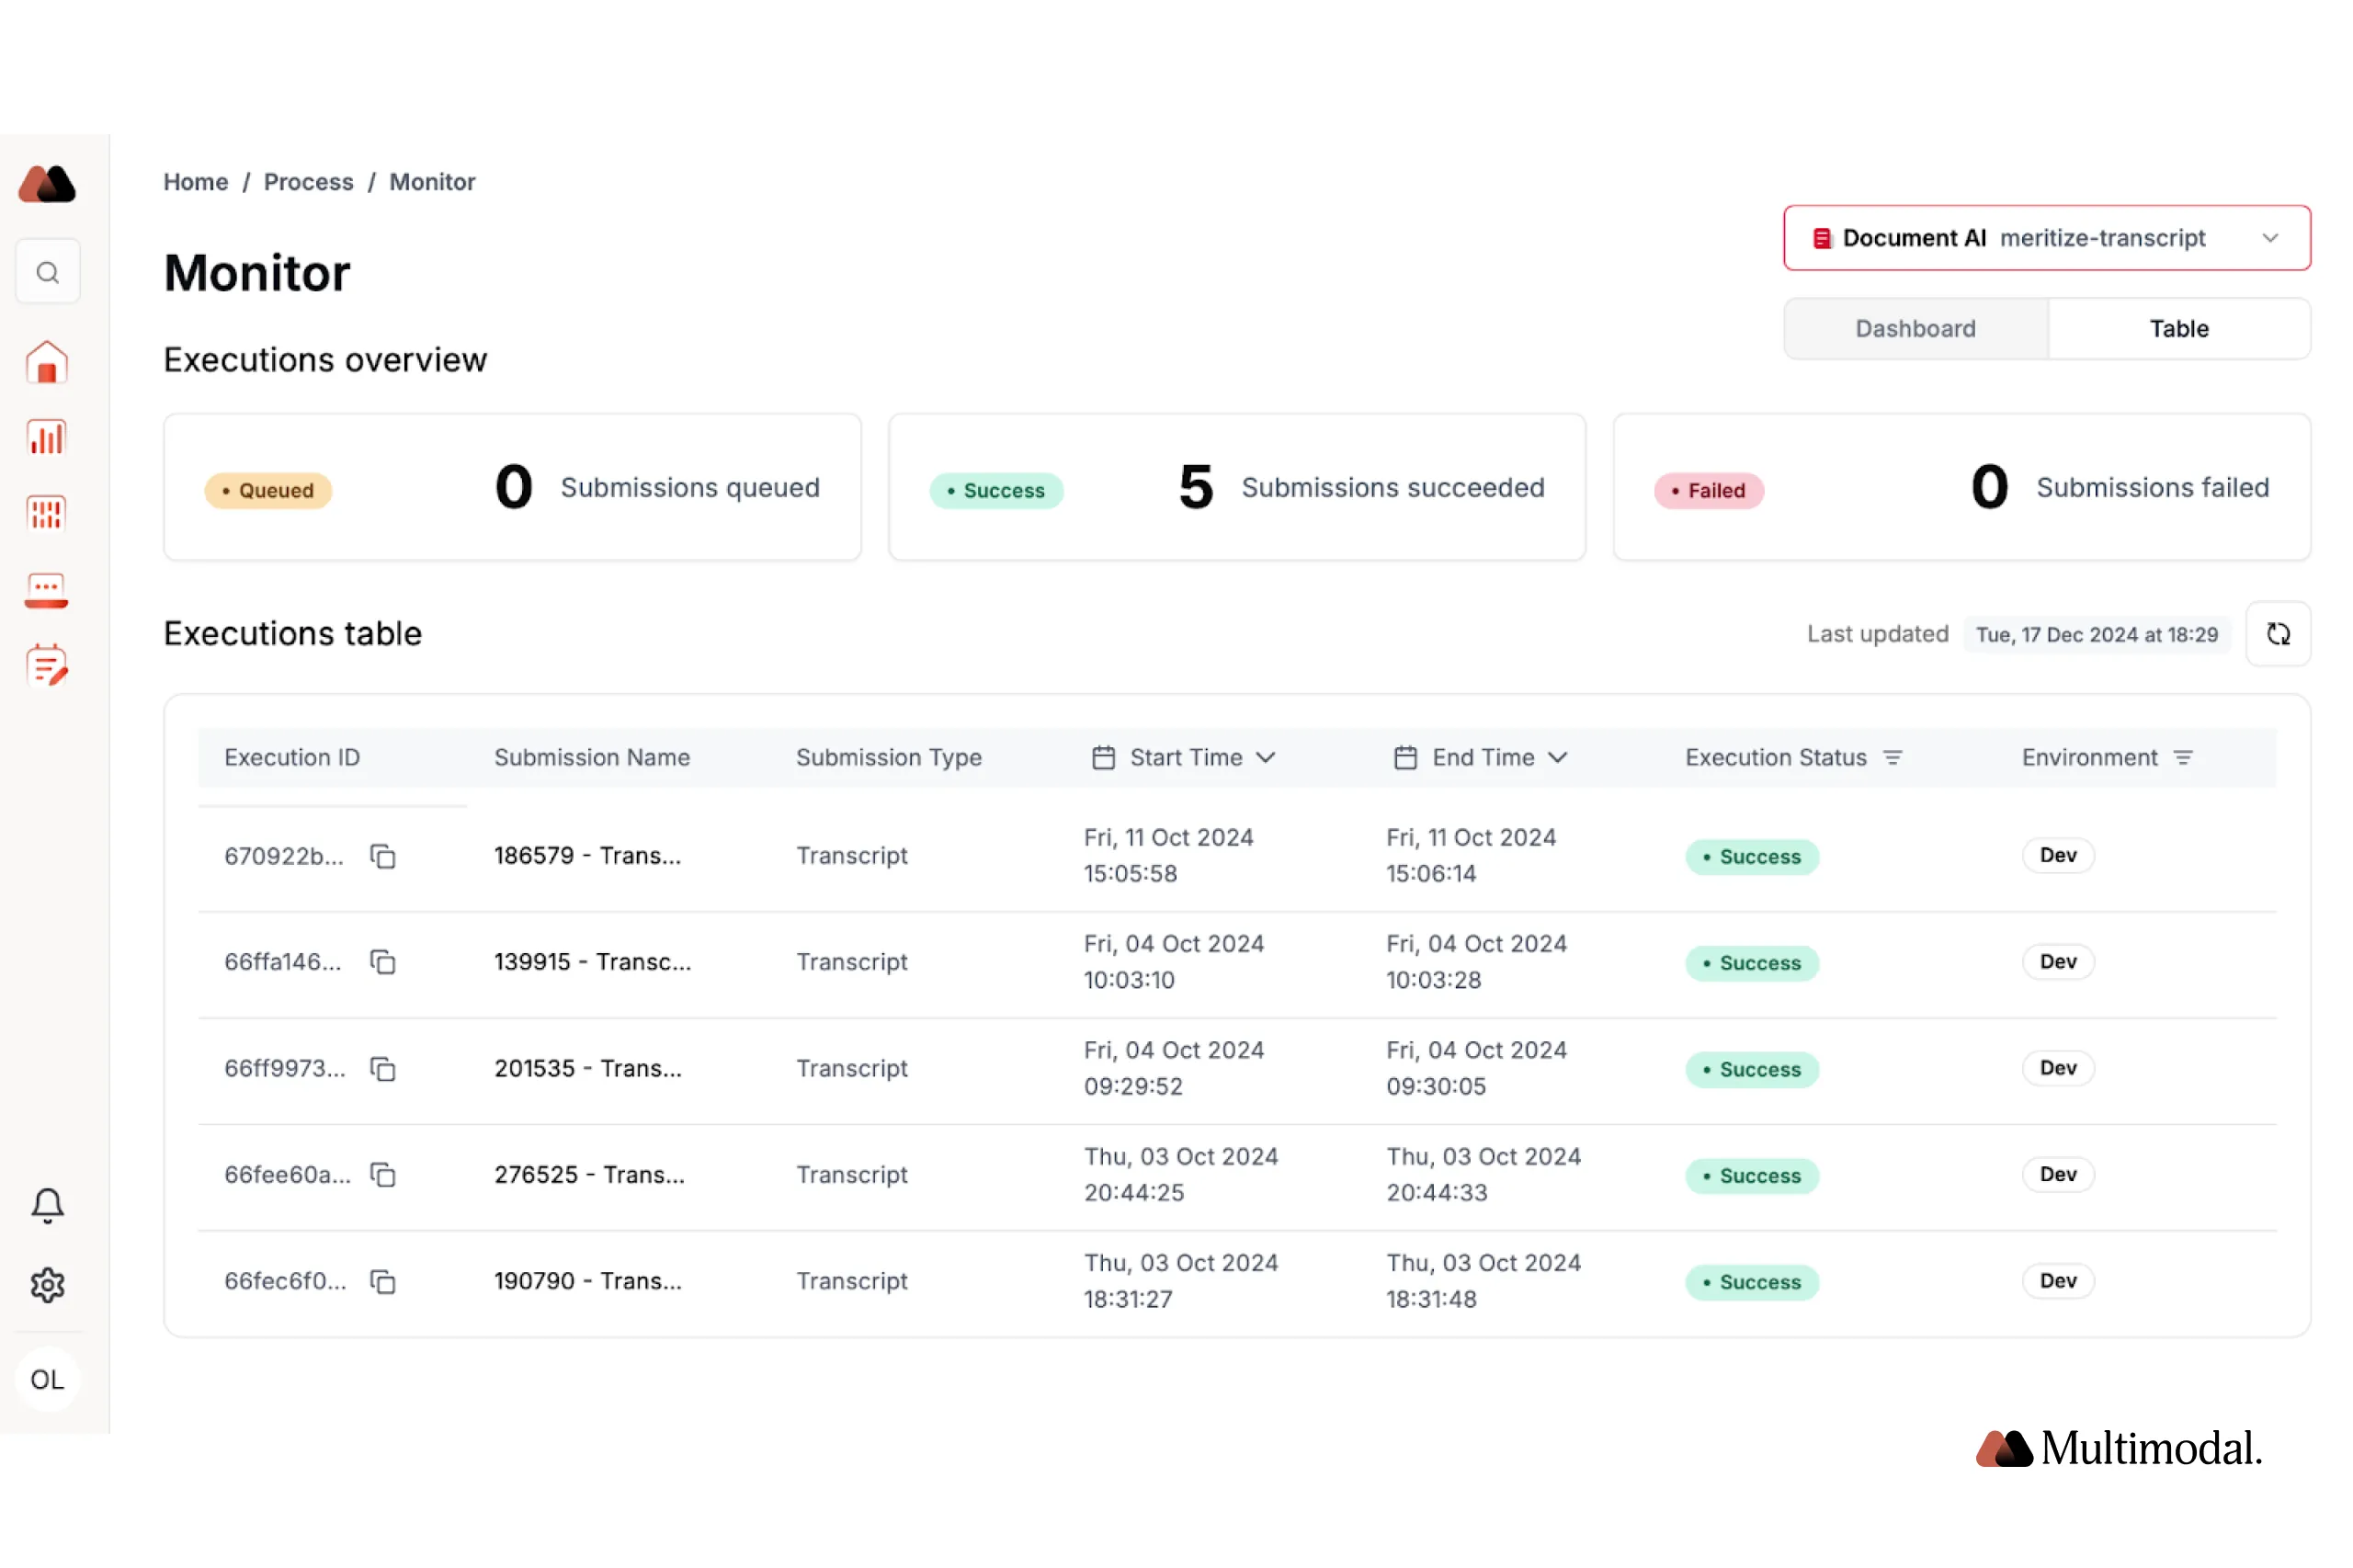2353x1568 pixels.
Task: Click the Multimodal logo in sidebar
Action: click(47, 184)
